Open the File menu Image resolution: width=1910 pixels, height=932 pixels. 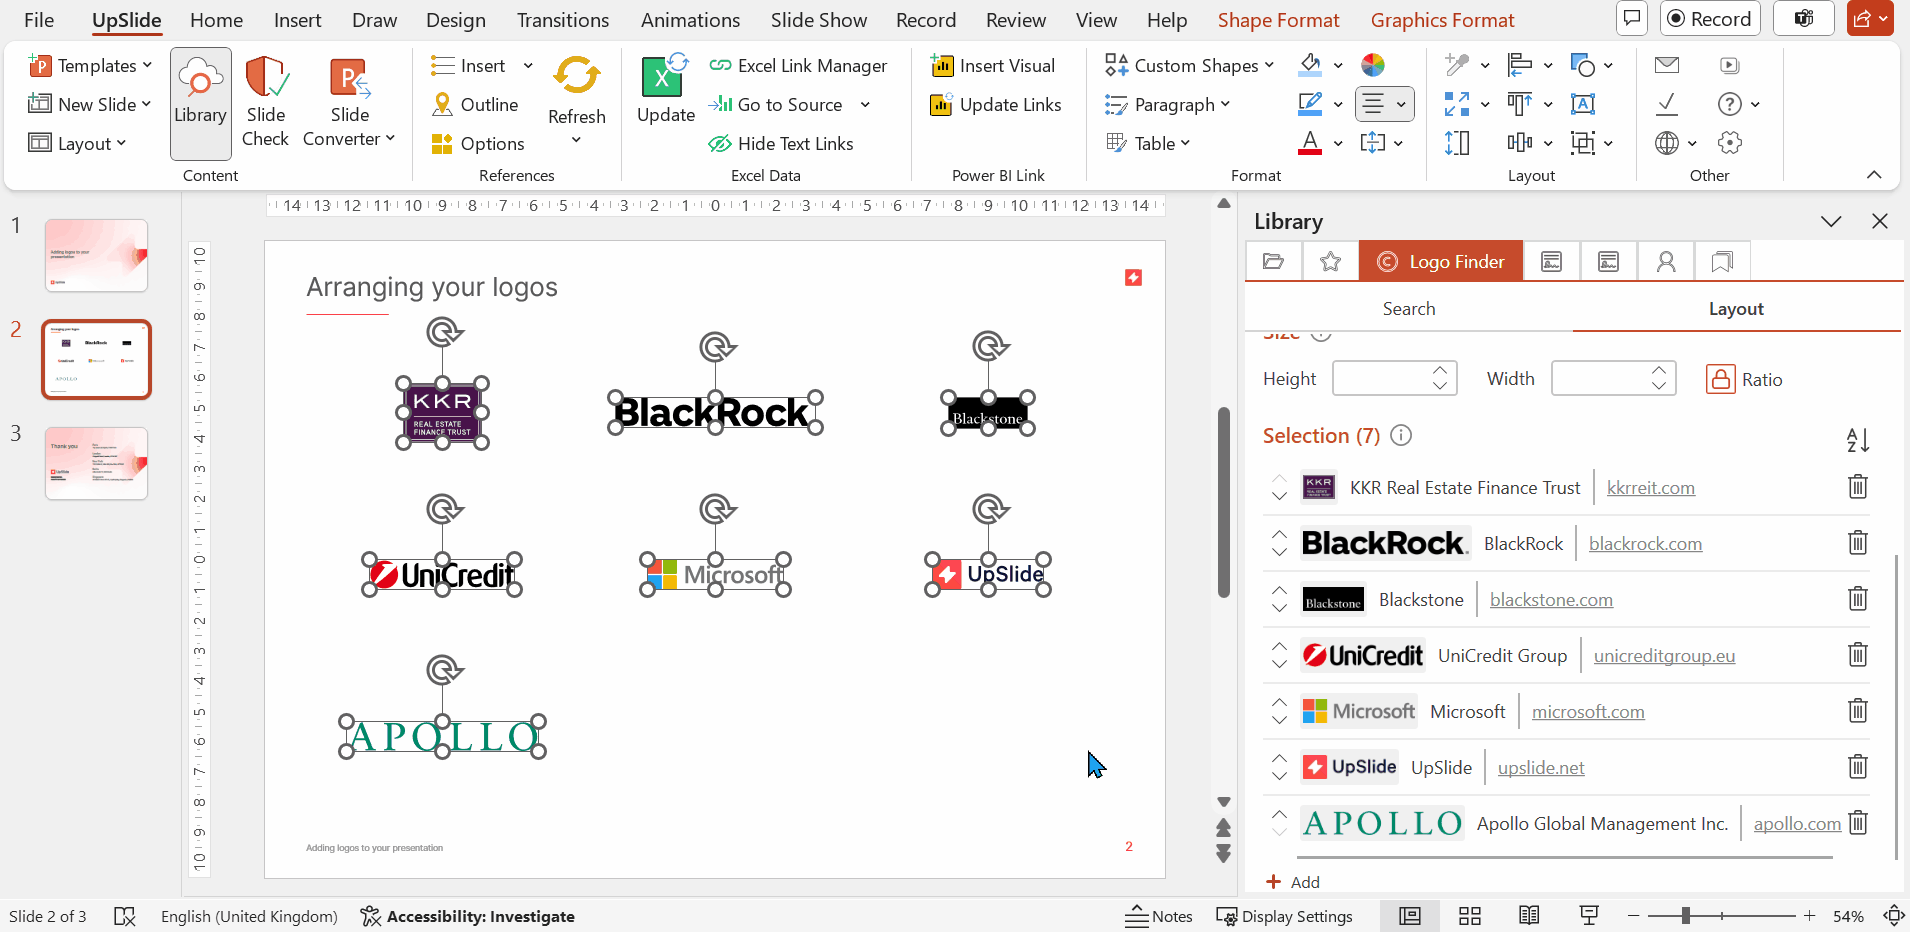click(x=39, y=20)
